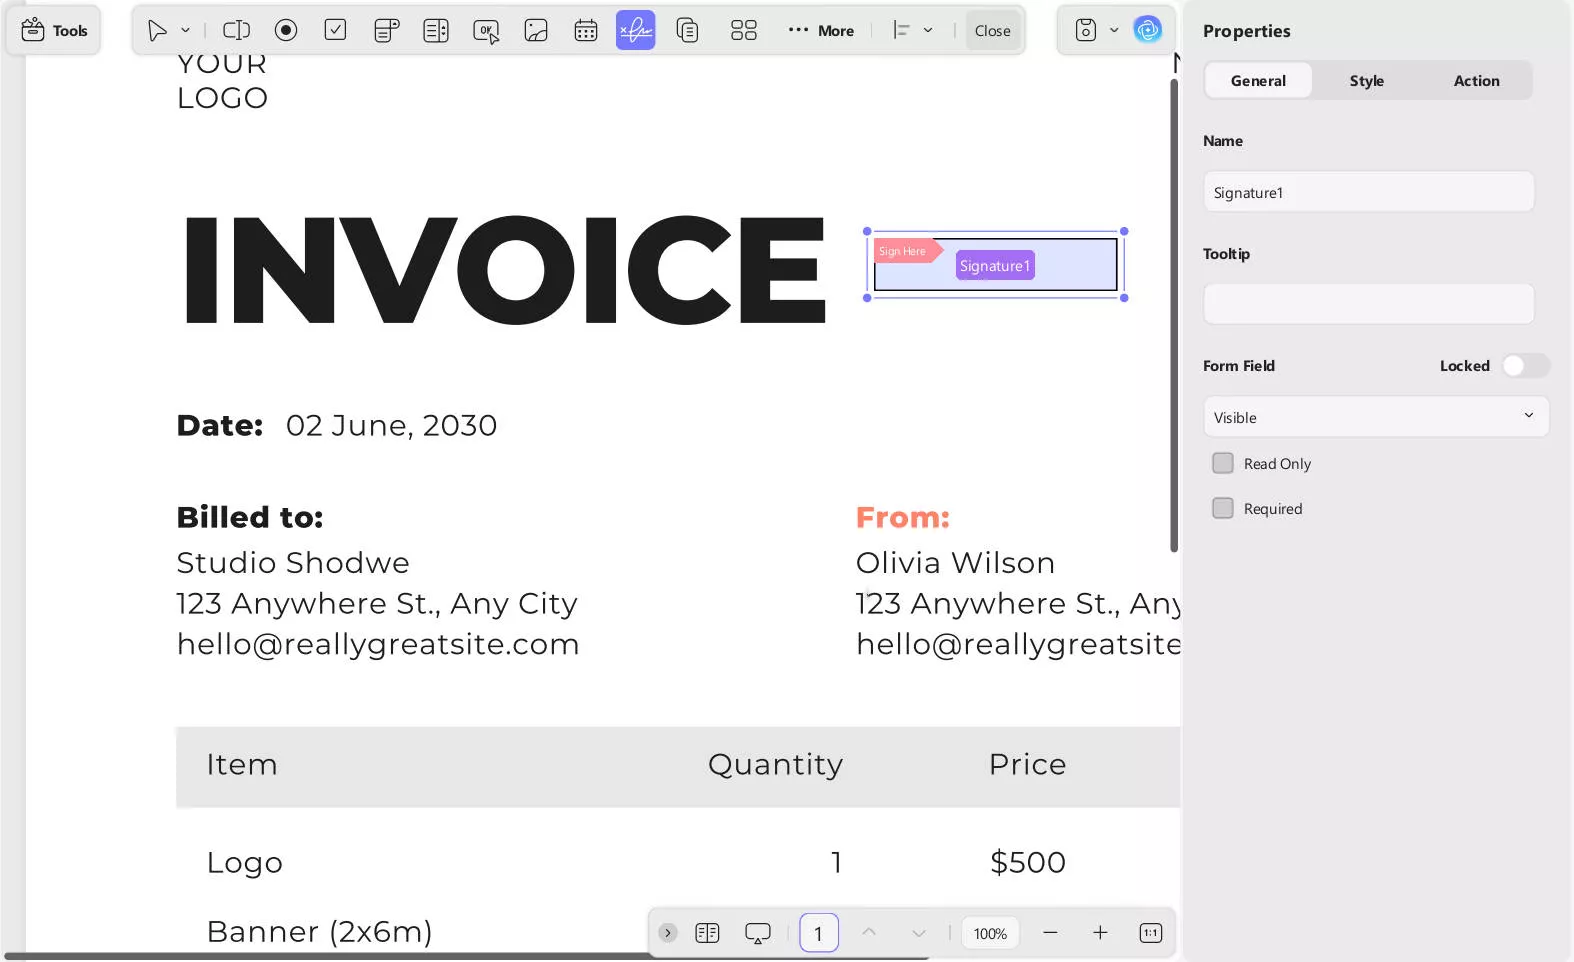Click the 100% zoom level field

tap(990, 933)
